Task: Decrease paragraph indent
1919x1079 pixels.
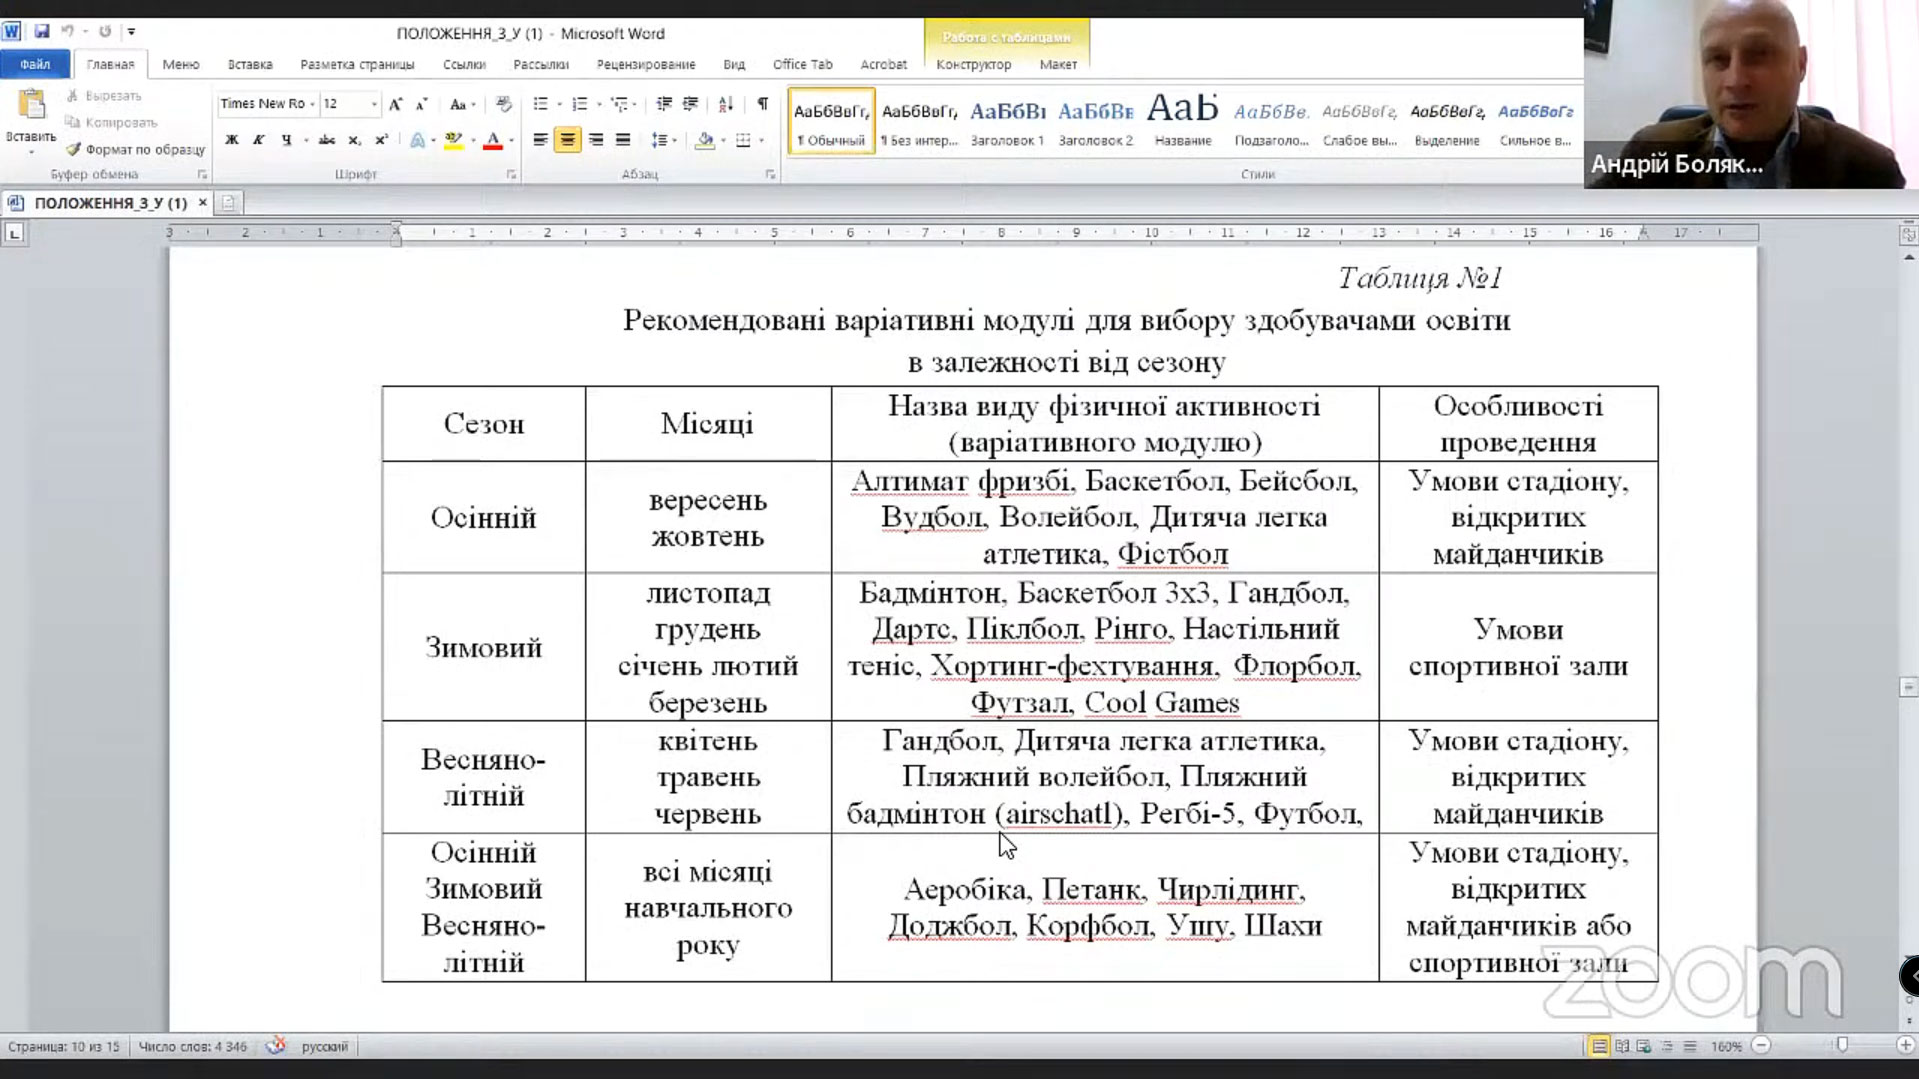Action: pos(663,104)
